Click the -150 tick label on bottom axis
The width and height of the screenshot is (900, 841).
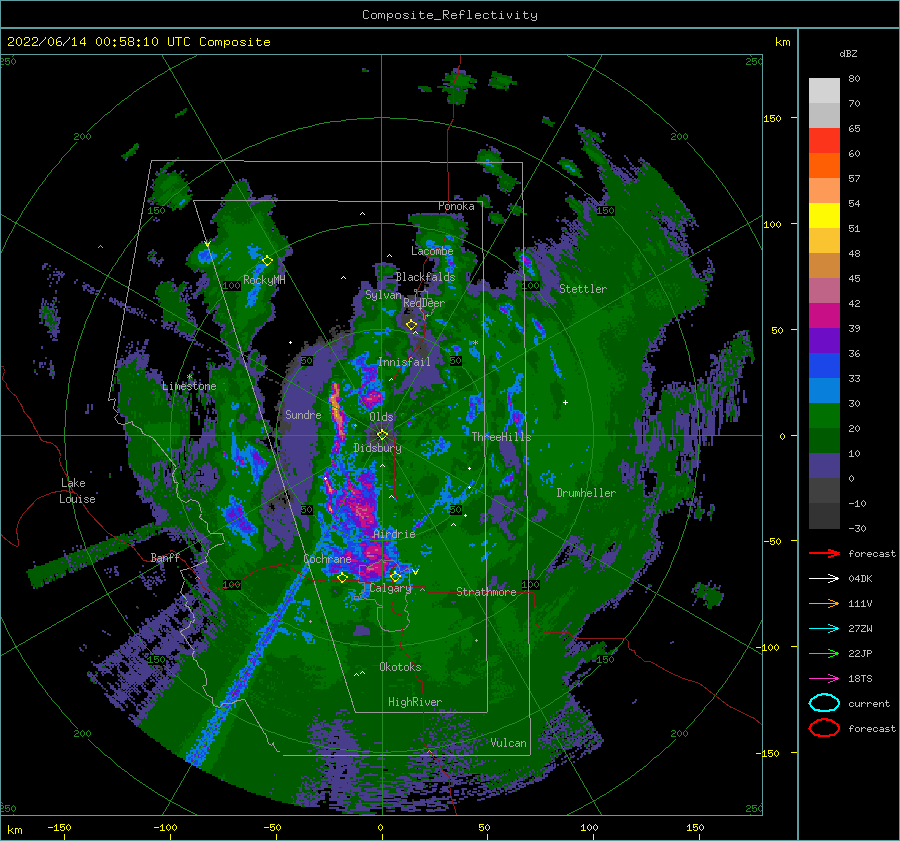[x=59, y=827]
